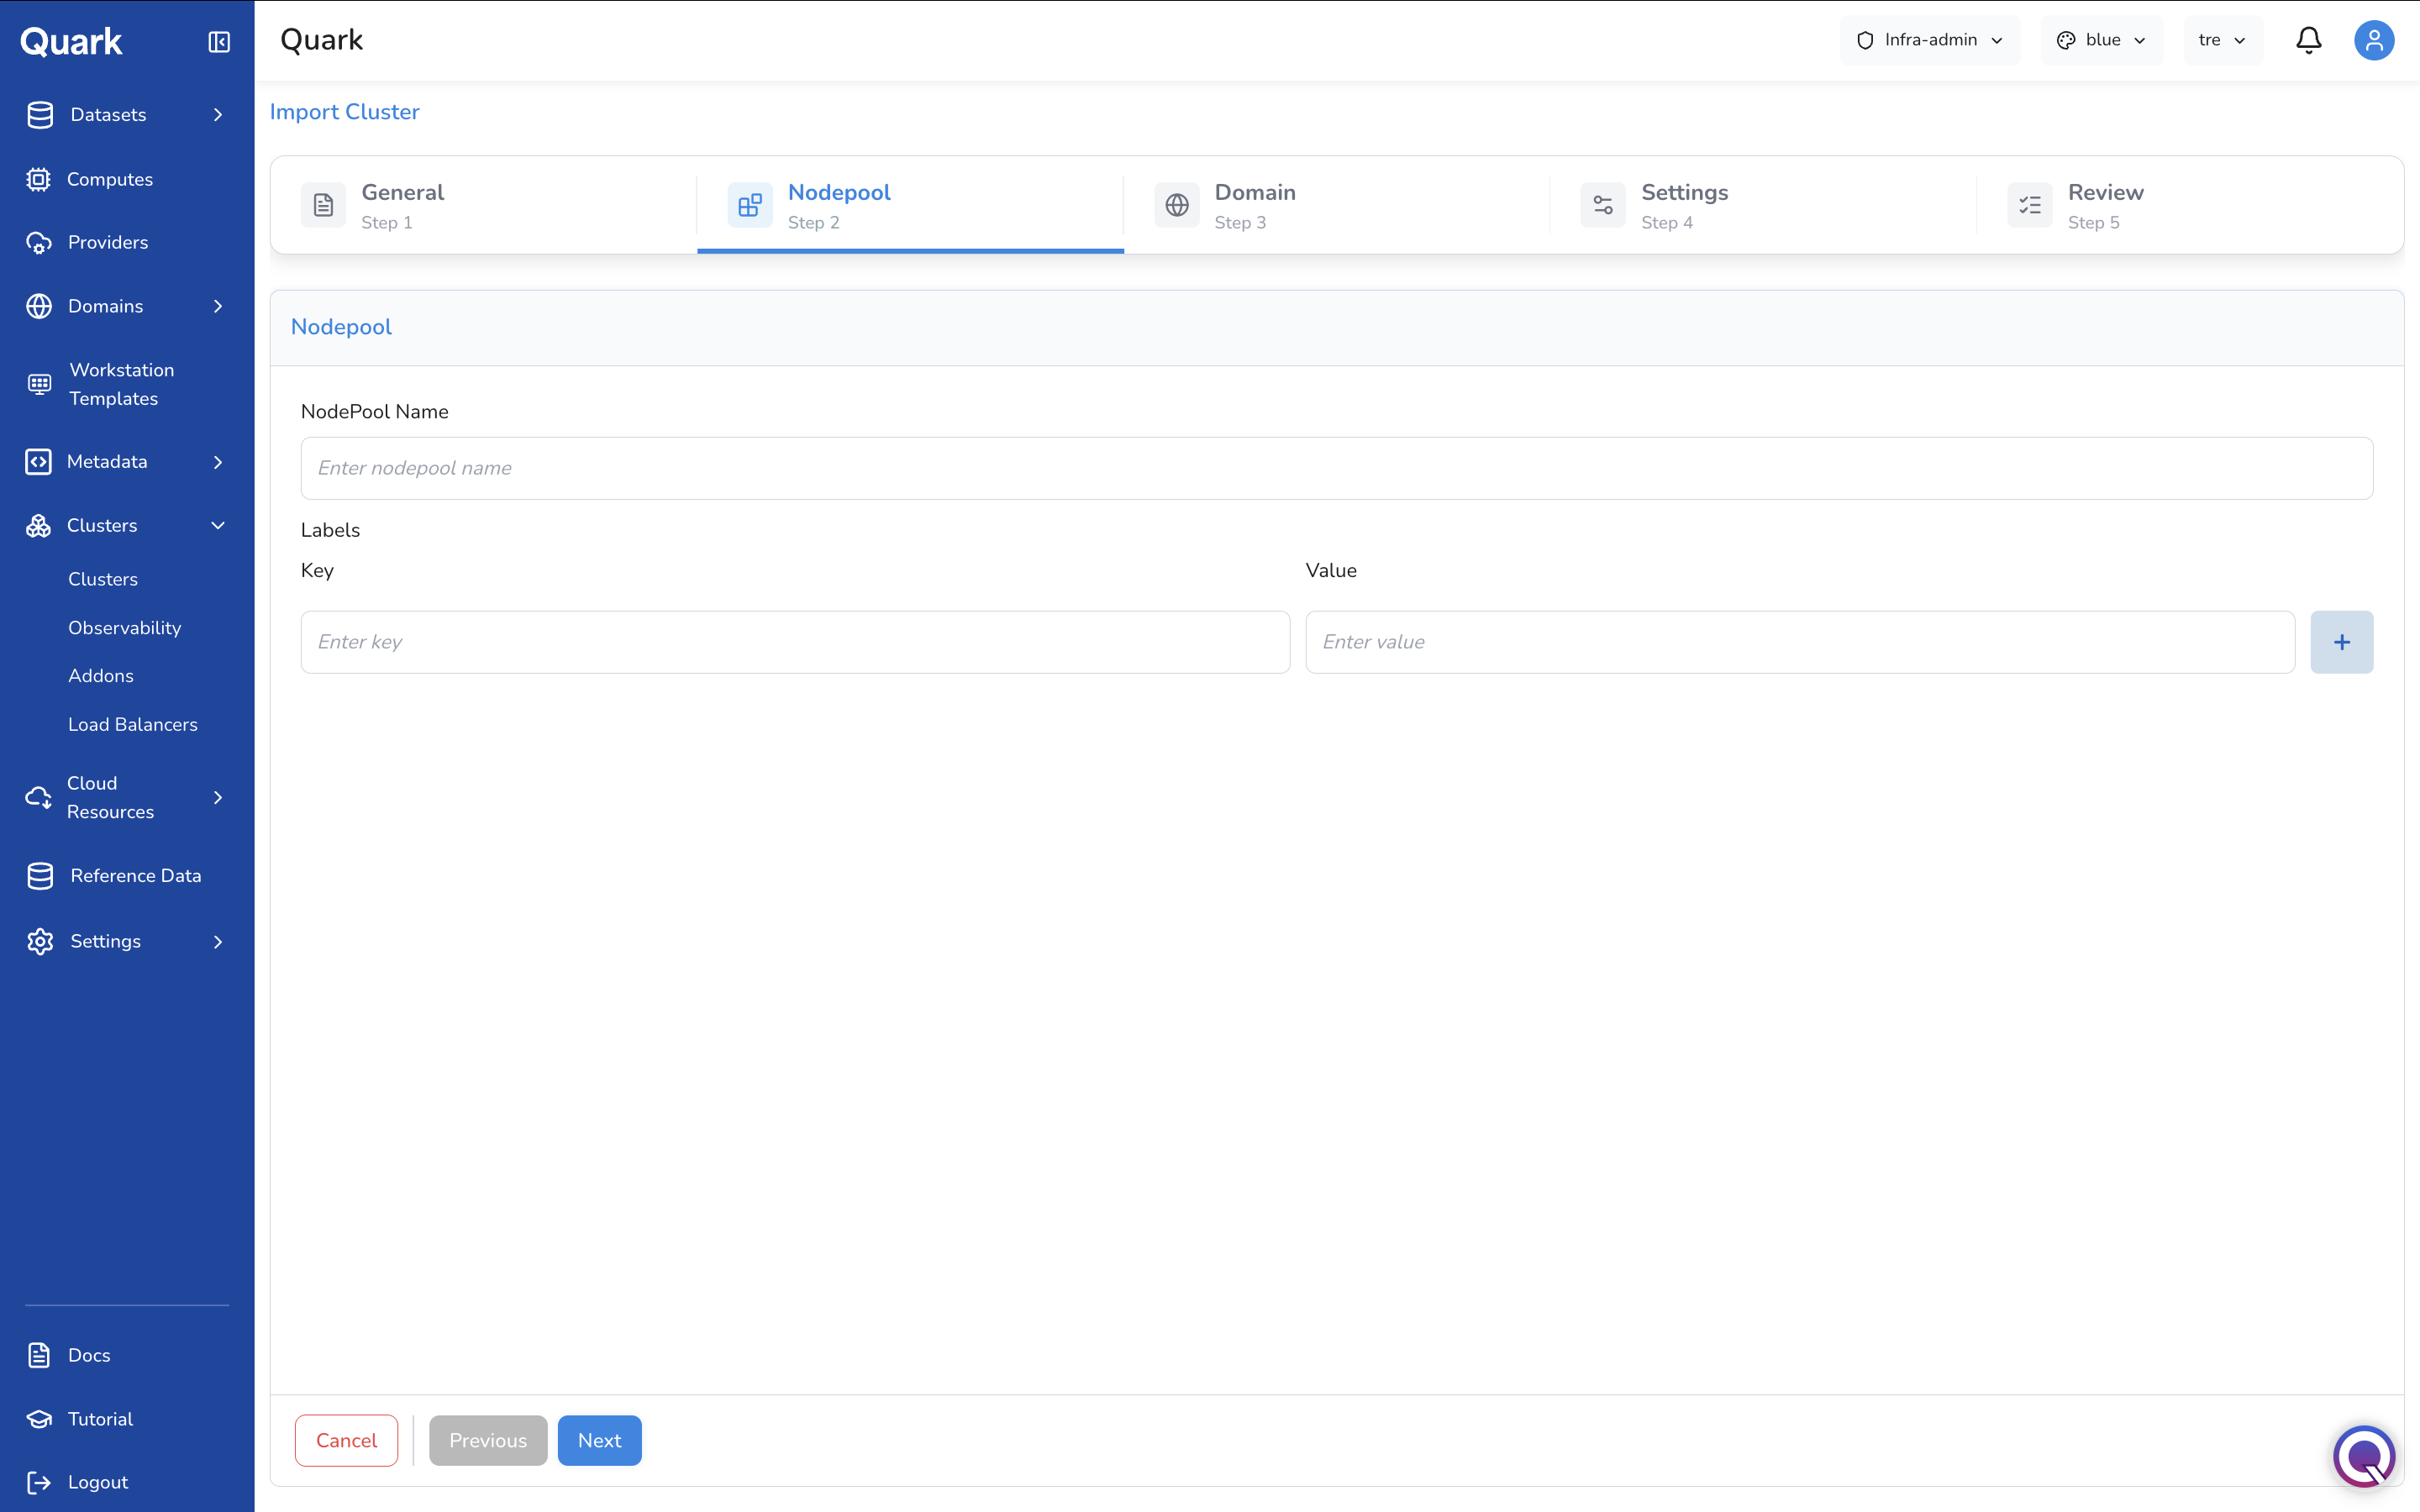
Task: Click the Metadata code icon
Action: [x=38, y=462]
